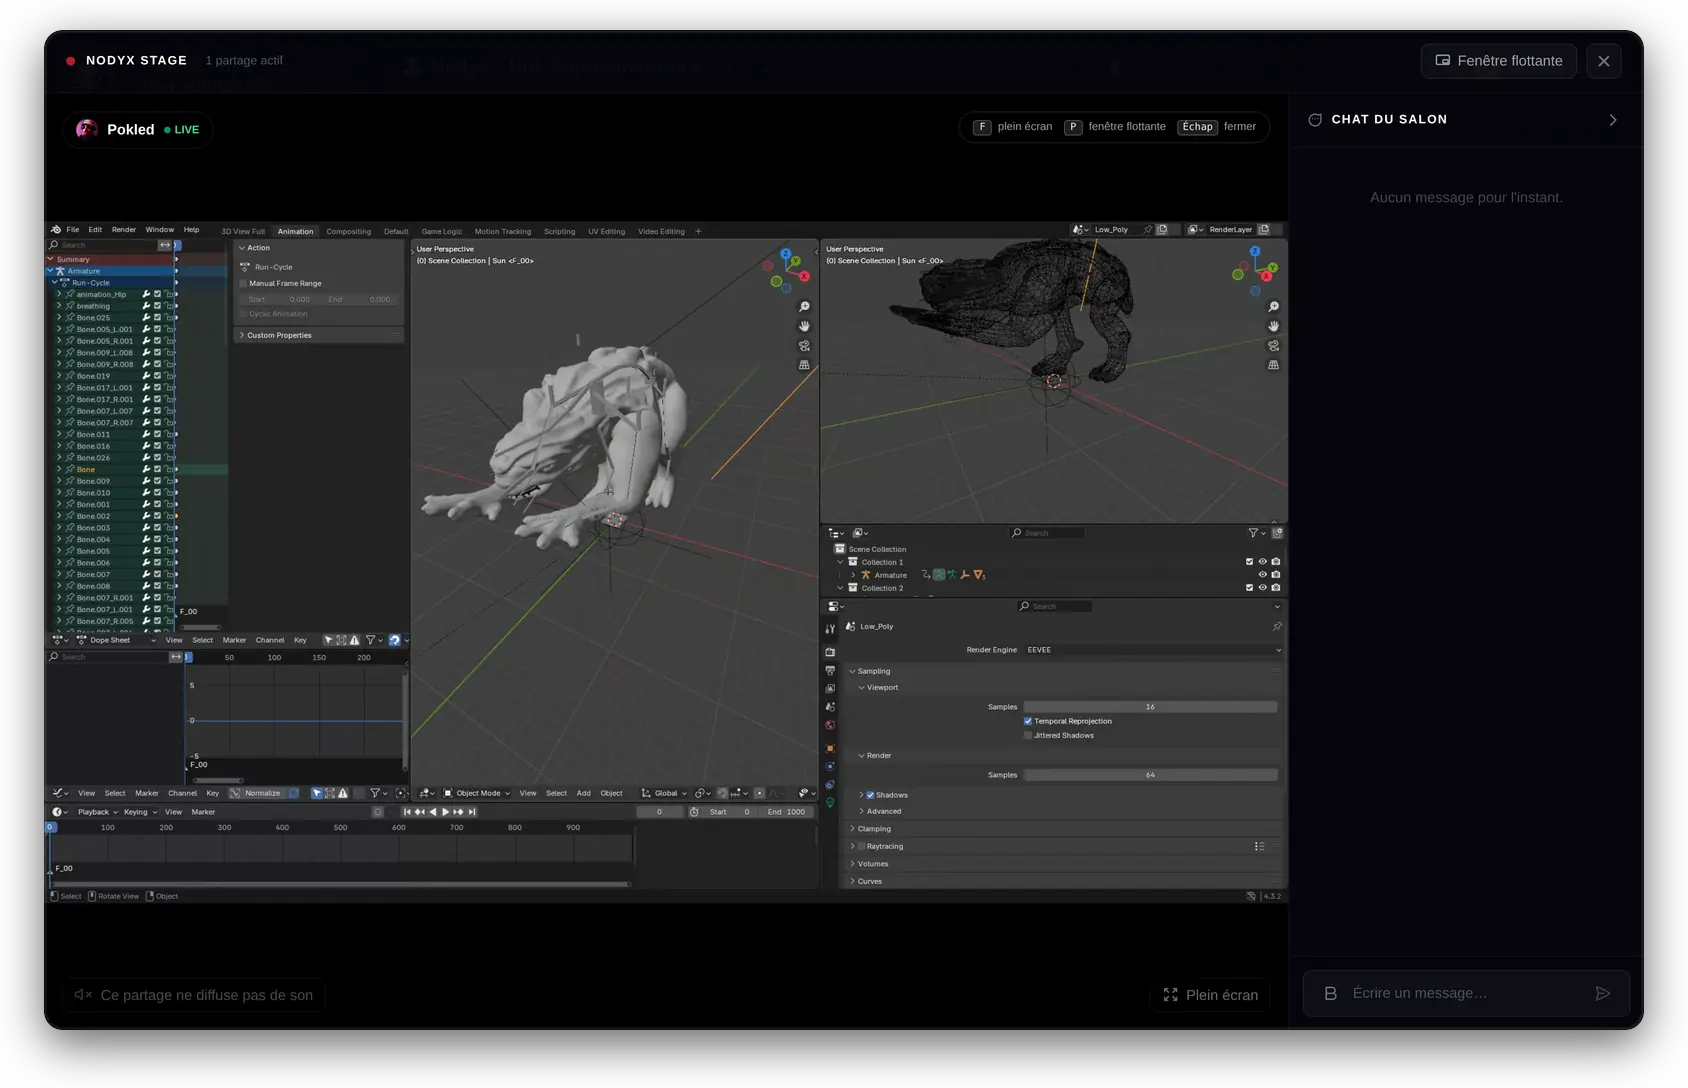Toggle perspective grid icon in right viewport
The image size is (1688, 1088).
[1273, 366]
